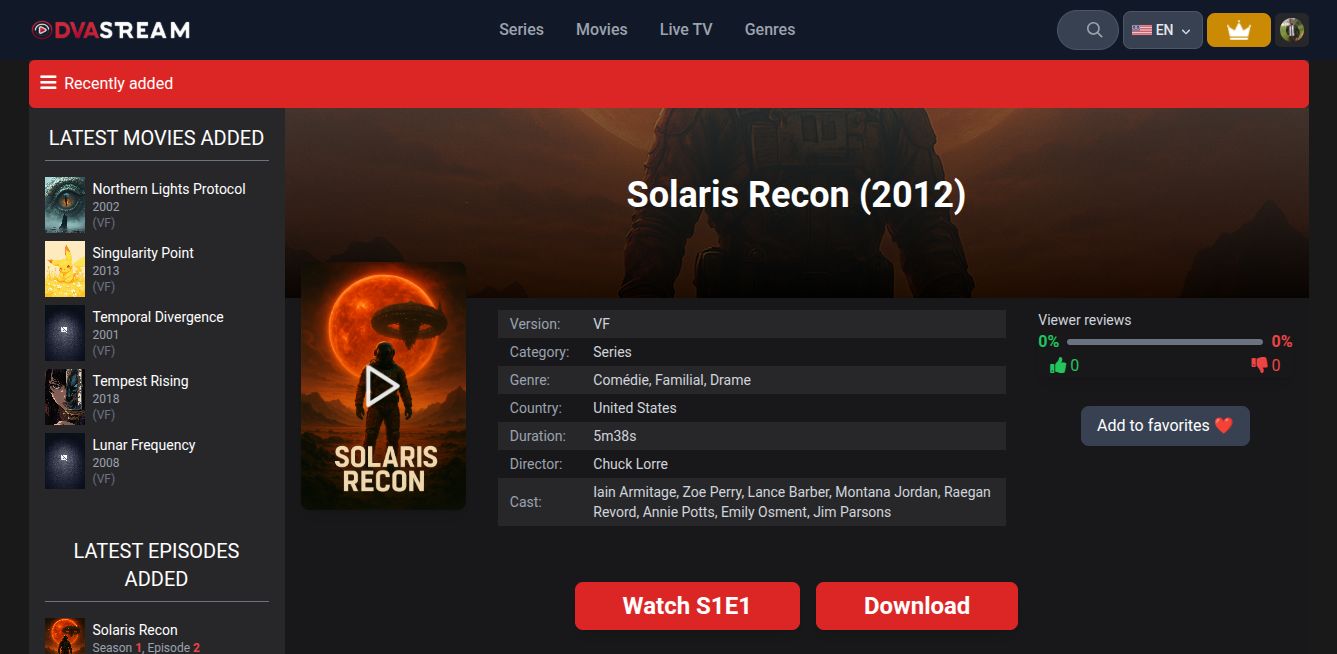Open Northern Lights Protocol thumbnail

[65, 205]
